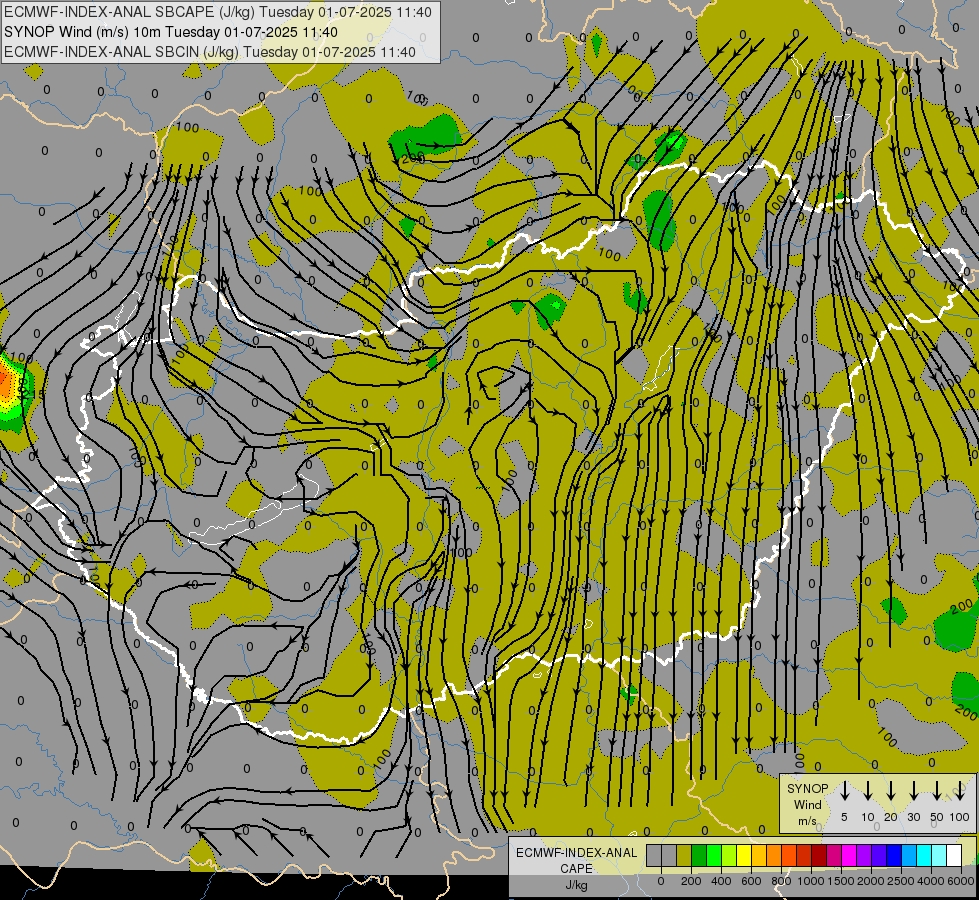Click the SBCAPE title line in header box
This screenshot has width=979, height=900.
tap(218, 12)
